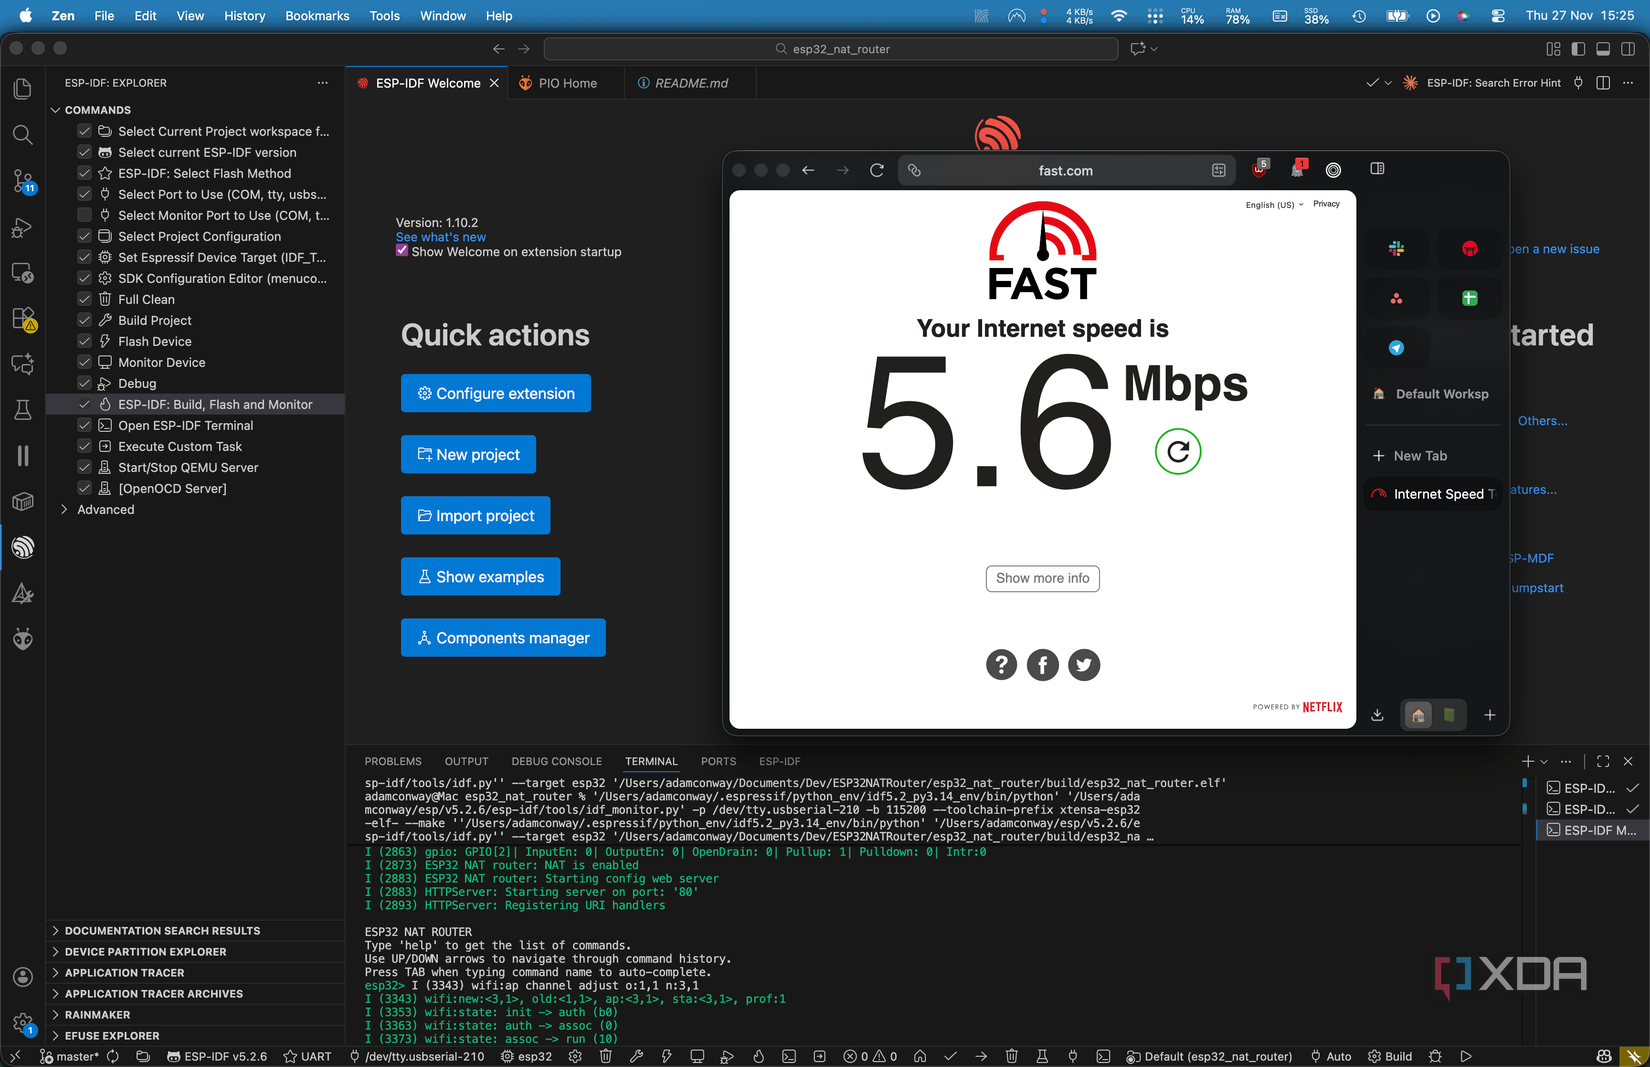Open the Bookmarks menu in menu bar
The width and height of the screenshot is (1650, 1067).
(x=317, y=16)
